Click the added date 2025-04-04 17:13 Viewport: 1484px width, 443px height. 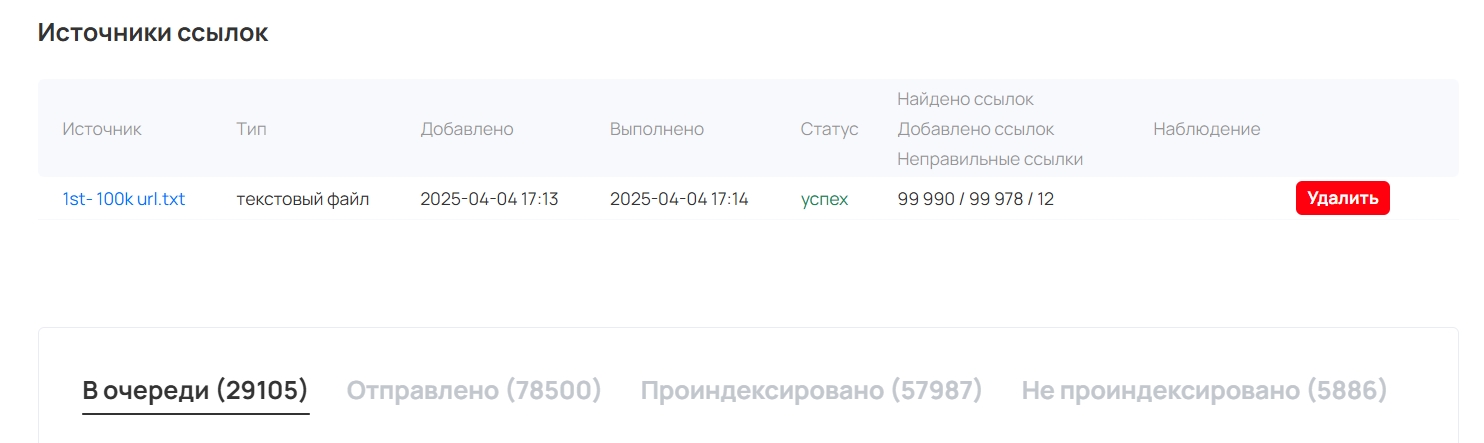click(x=489, y=199)
